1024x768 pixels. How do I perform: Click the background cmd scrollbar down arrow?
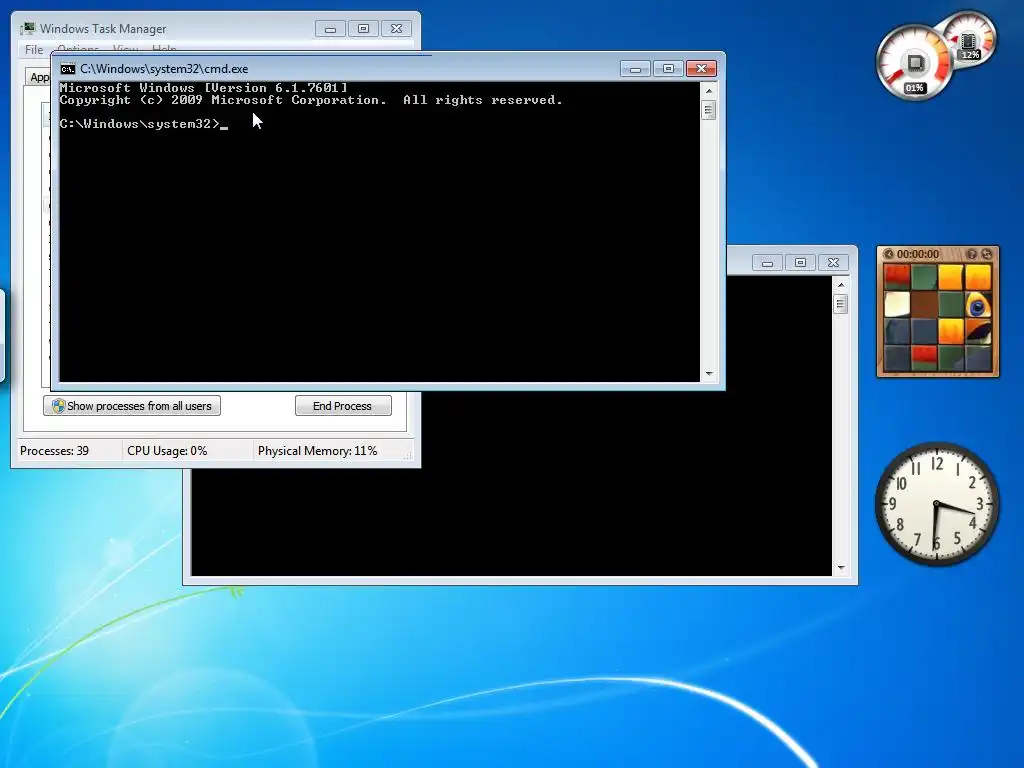tap(841, 568)
